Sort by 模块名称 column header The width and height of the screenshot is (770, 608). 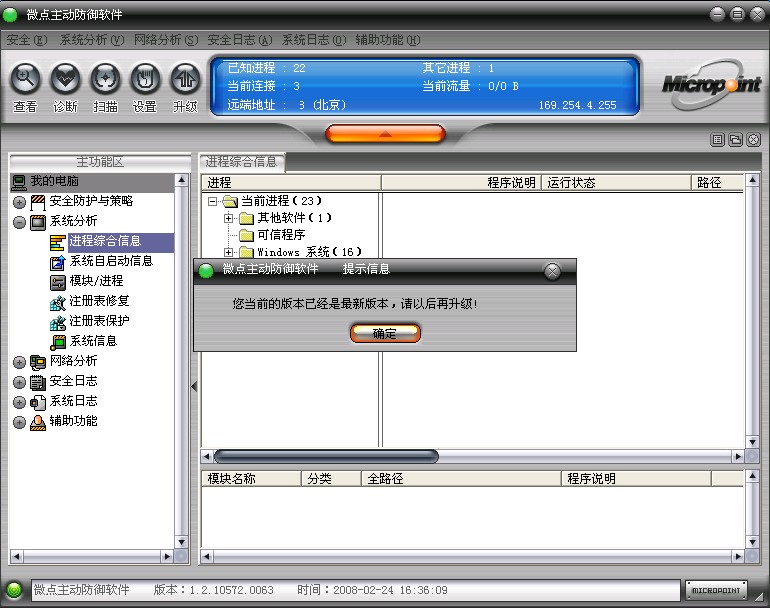click(x=251, y=478)
